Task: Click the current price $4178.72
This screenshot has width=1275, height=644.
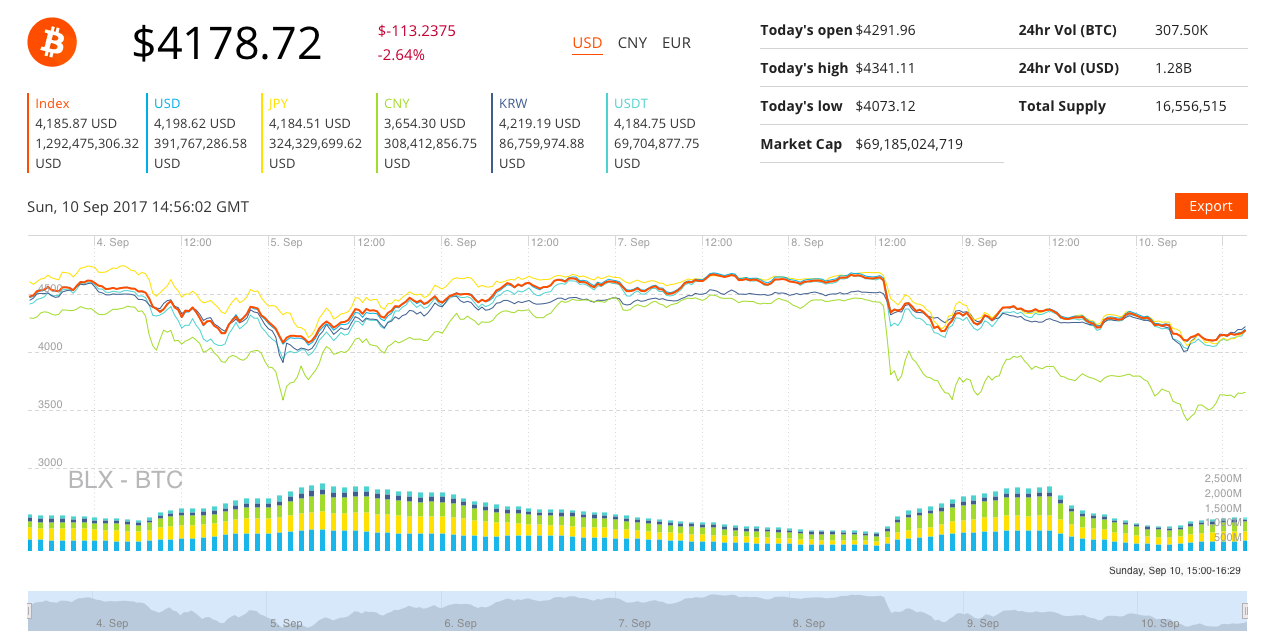Action: (x=227, y=43)
